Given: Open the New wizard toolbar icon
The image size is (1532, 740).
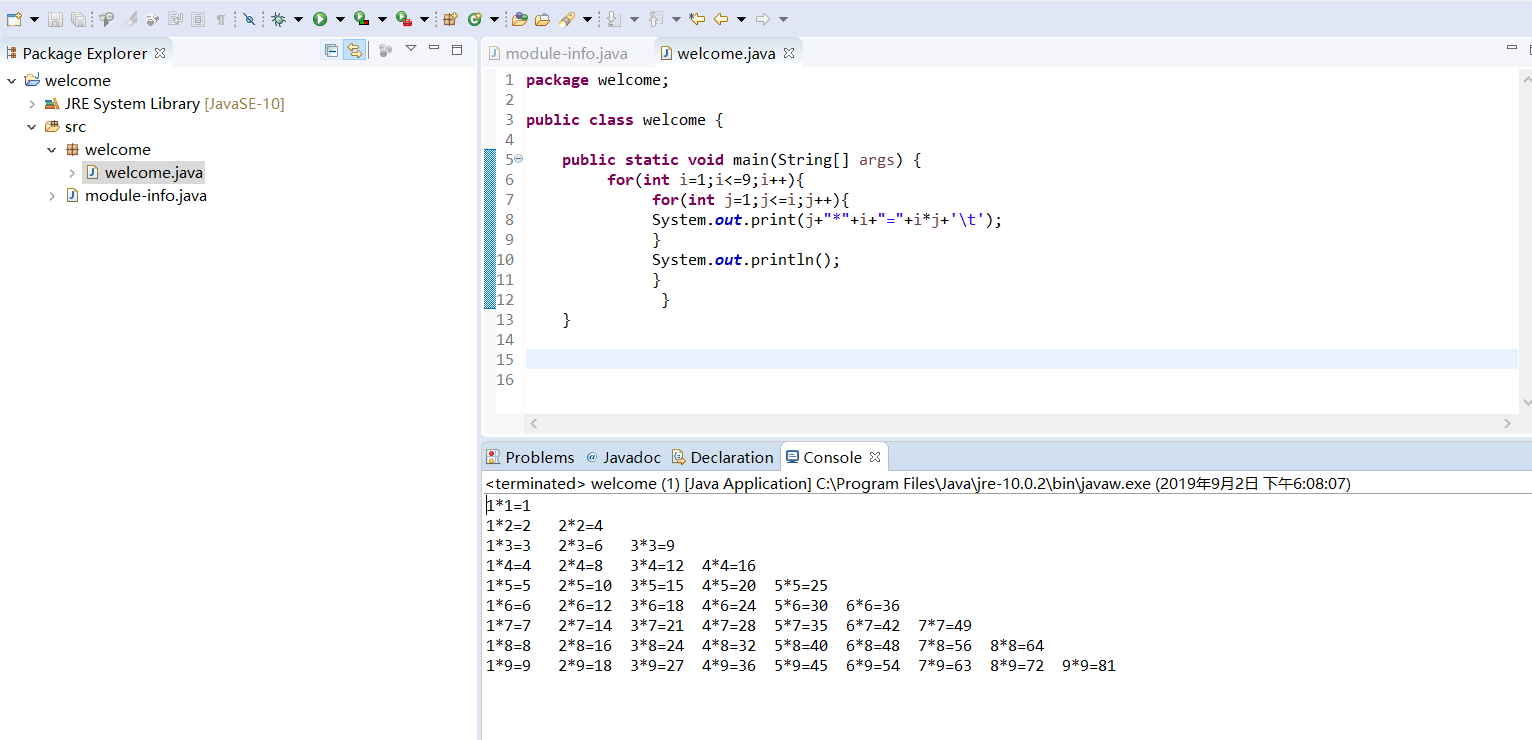Looking at the screenshot, I should [x=14, y=19].
